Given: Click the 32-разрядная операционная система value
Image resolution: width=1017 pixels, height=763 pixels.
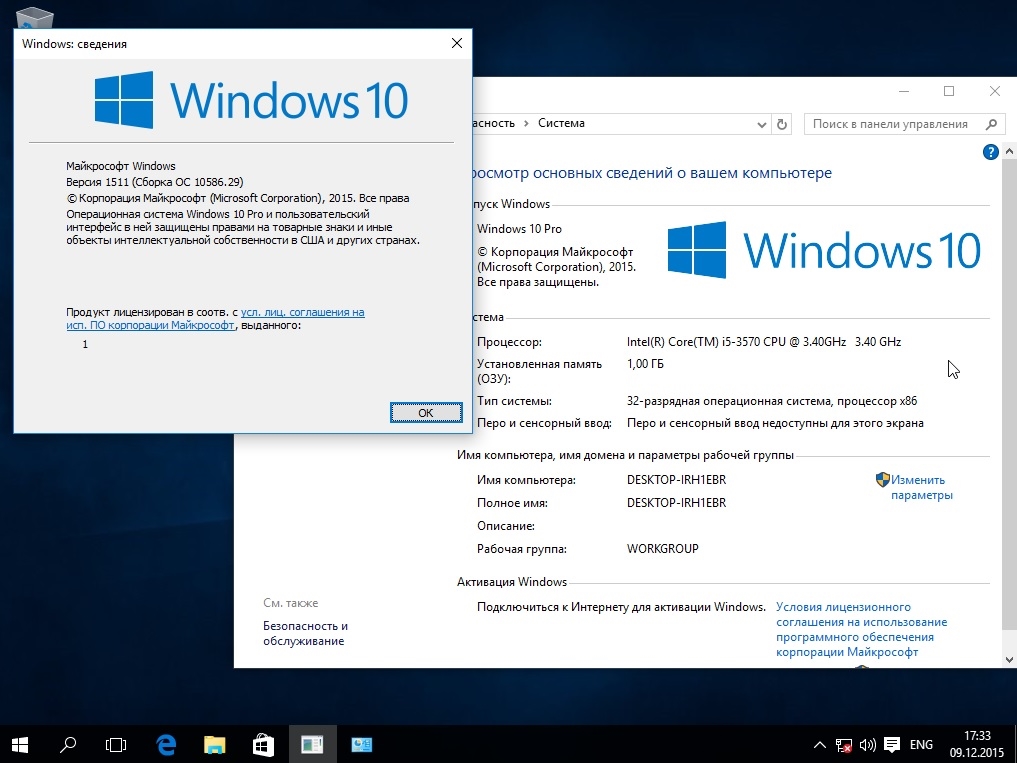Looking at the screenshot, I should click(x=772, y=401).
